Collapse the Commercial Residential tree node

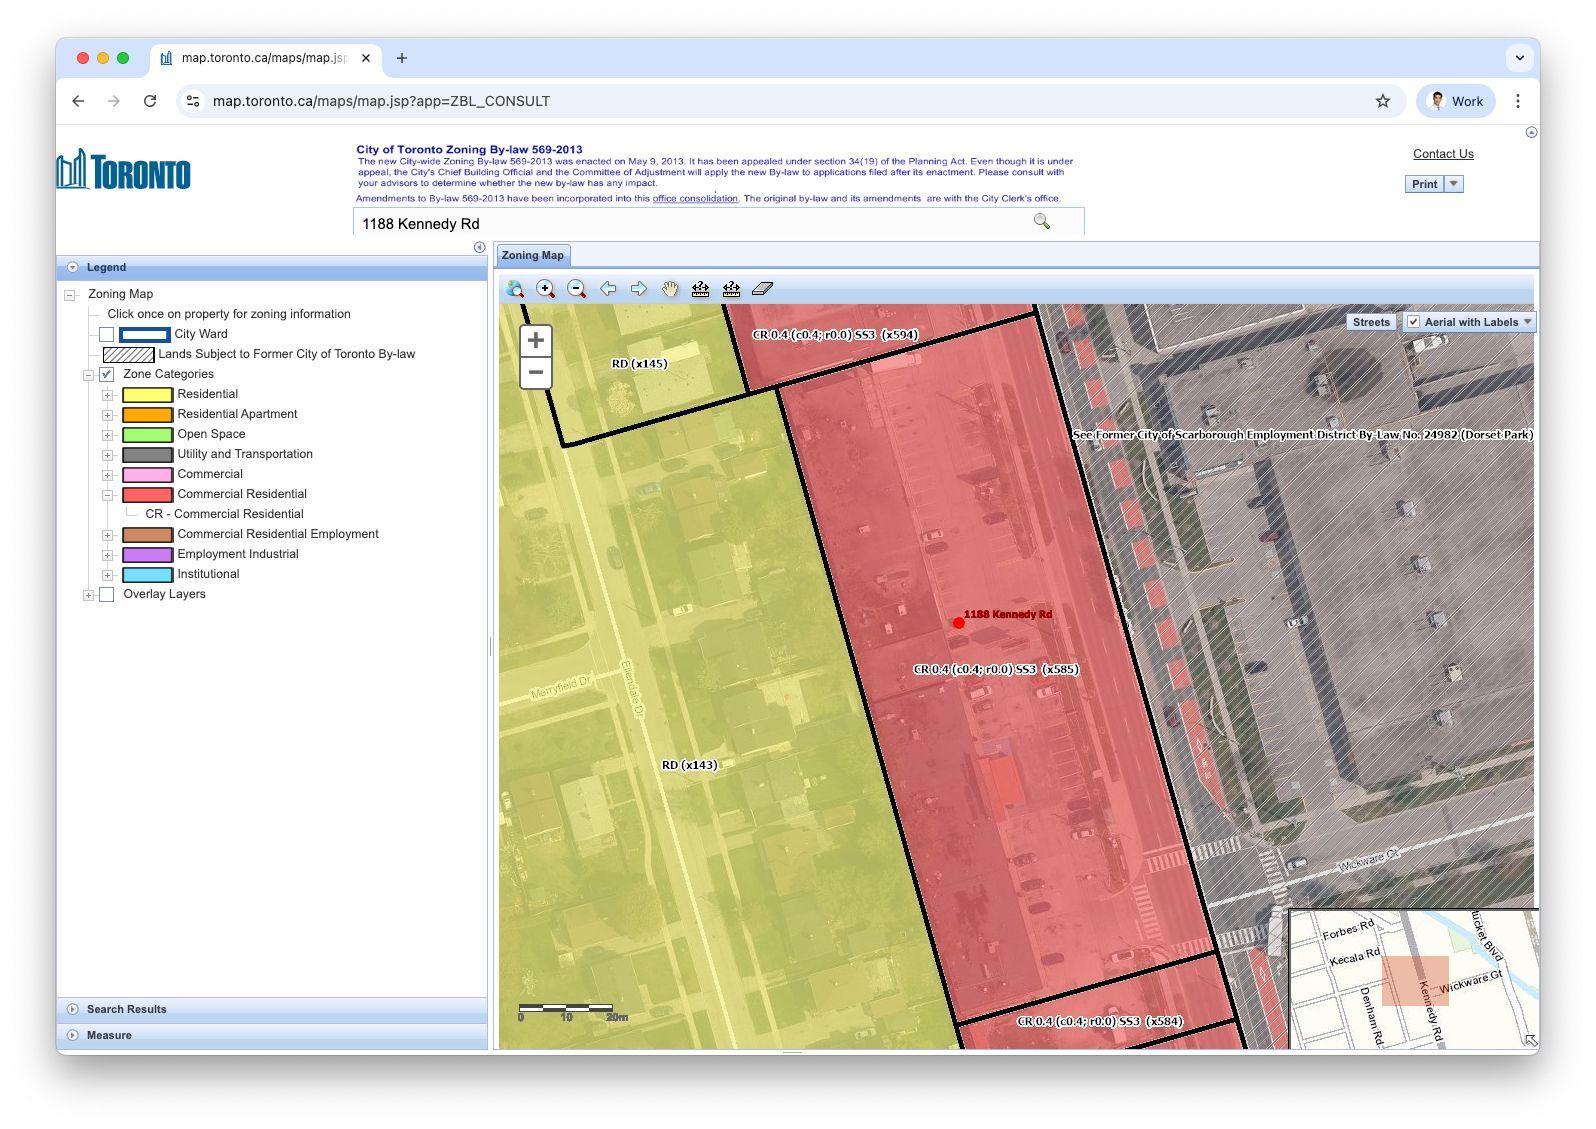click(x=107, y=495)
